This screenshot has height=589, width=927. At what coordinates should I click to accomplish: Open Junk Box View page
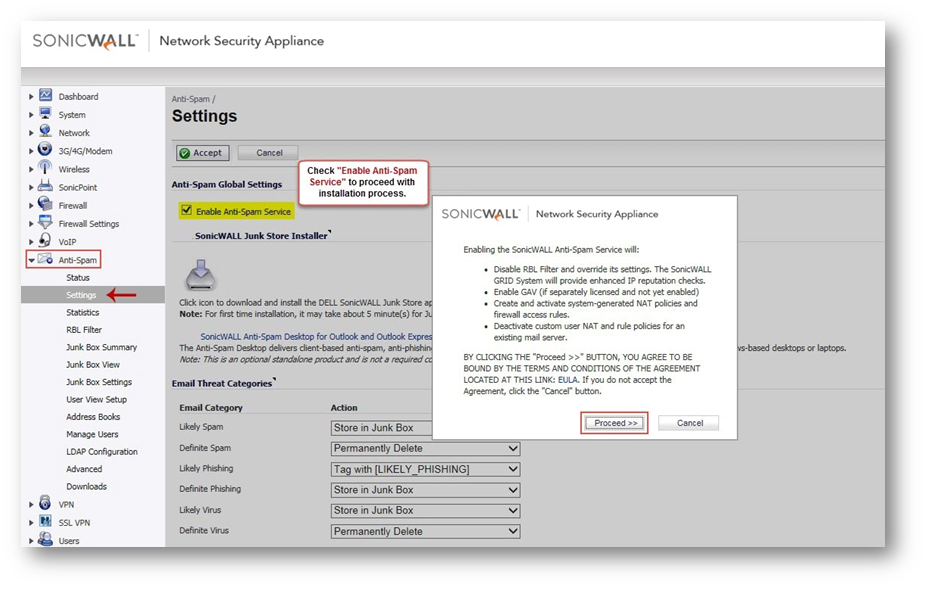[x=92, y=364]
